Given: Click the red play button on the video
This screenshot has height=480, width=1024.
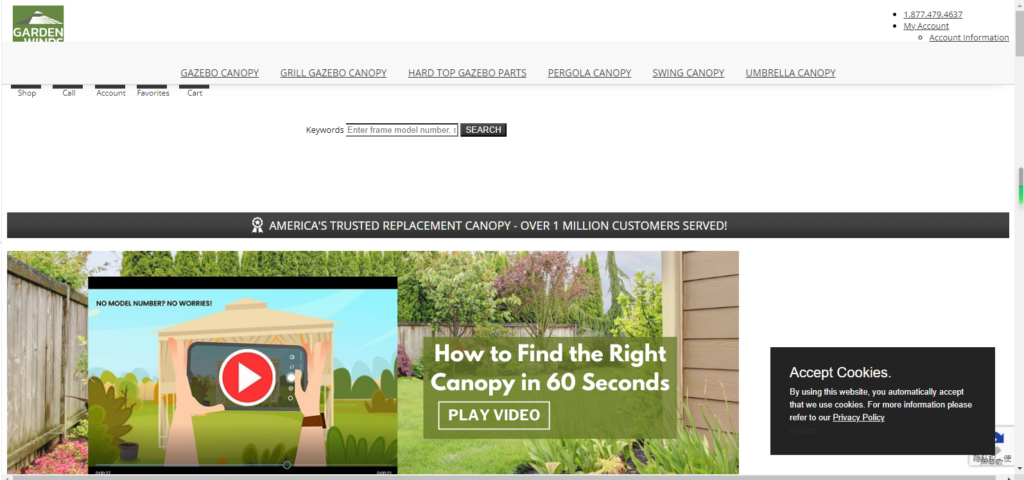Looking at the screenshot, I should 248,377.
